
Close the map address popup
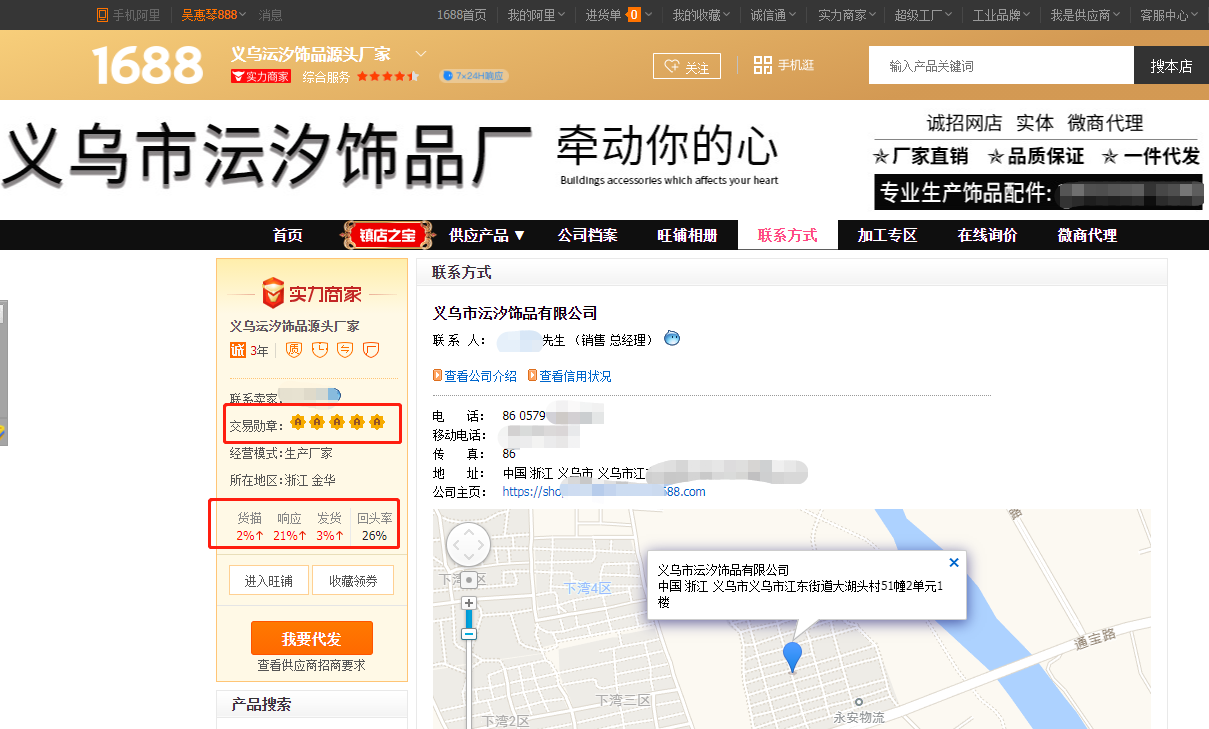(x=954, y=563)
